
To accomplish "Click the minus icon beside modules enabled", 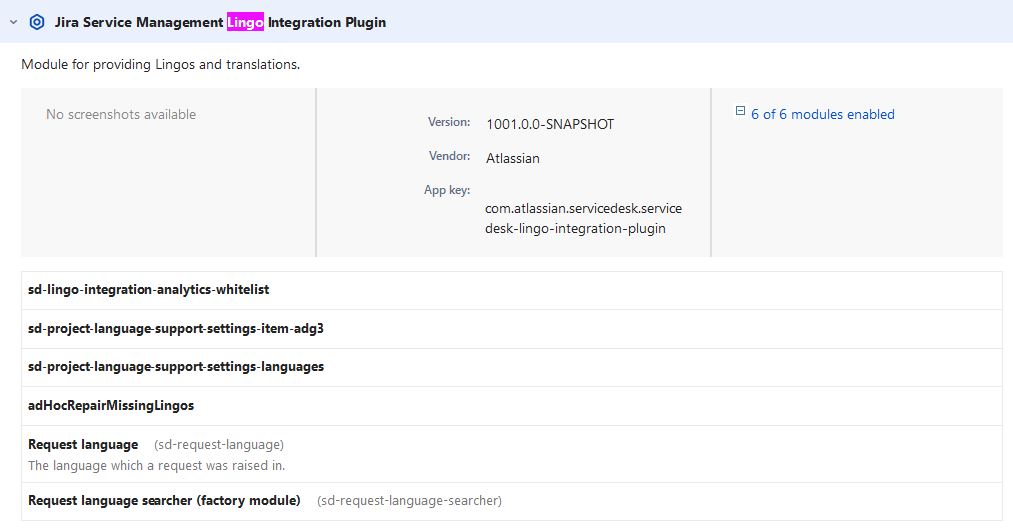I will (740, 111).
